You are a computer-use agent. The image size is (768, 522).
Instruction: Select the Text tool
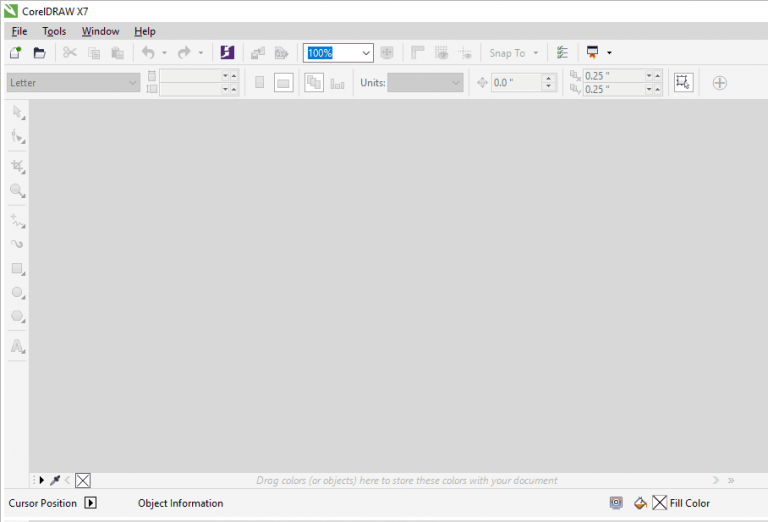tap(18, 346)
